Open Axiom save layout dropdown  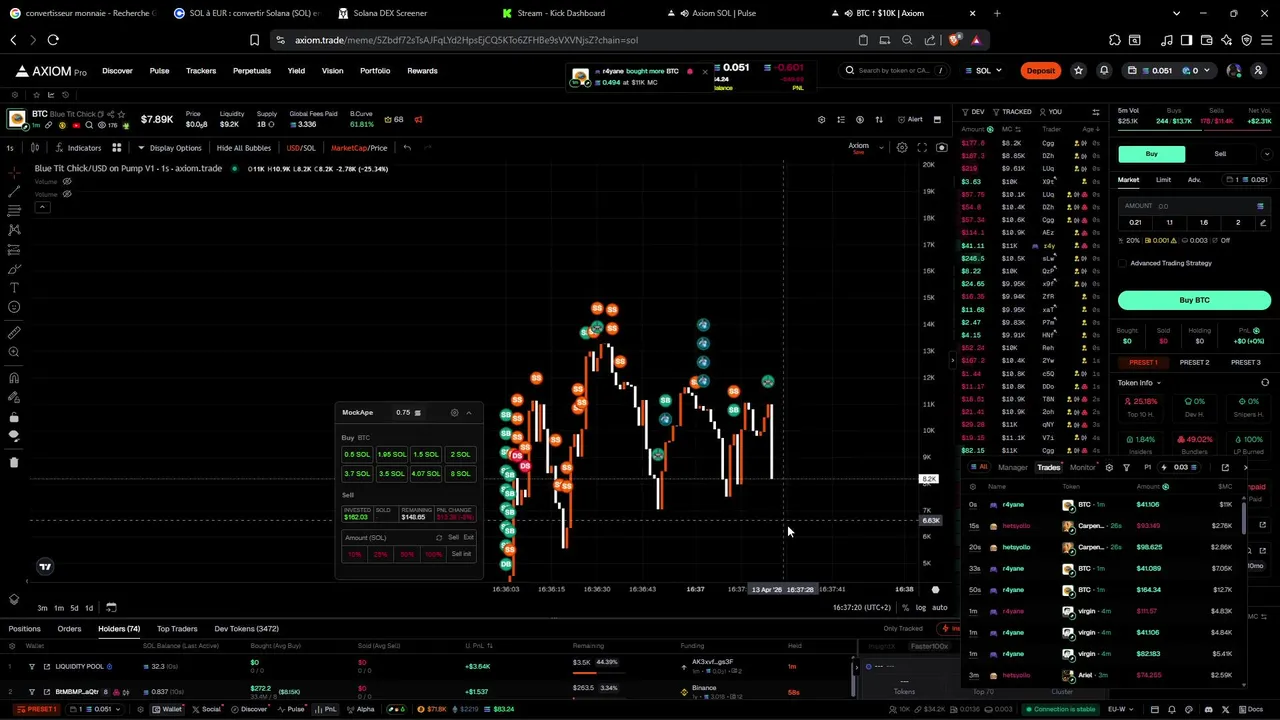pyautogui.click(x=880, y=148)
